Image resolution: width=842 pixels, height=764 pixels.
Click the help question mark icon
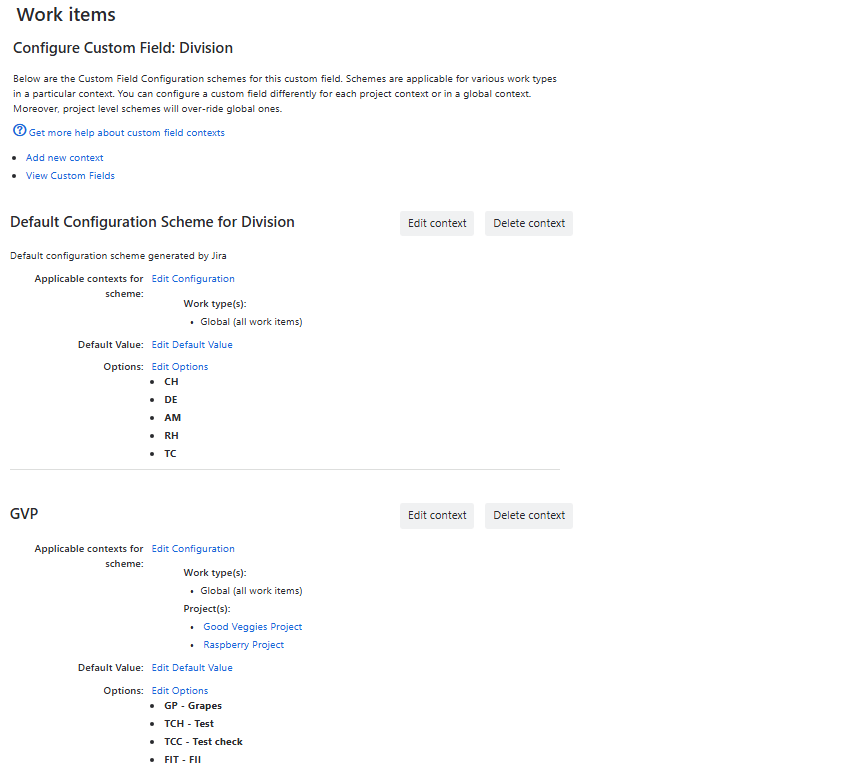point(19,131)
